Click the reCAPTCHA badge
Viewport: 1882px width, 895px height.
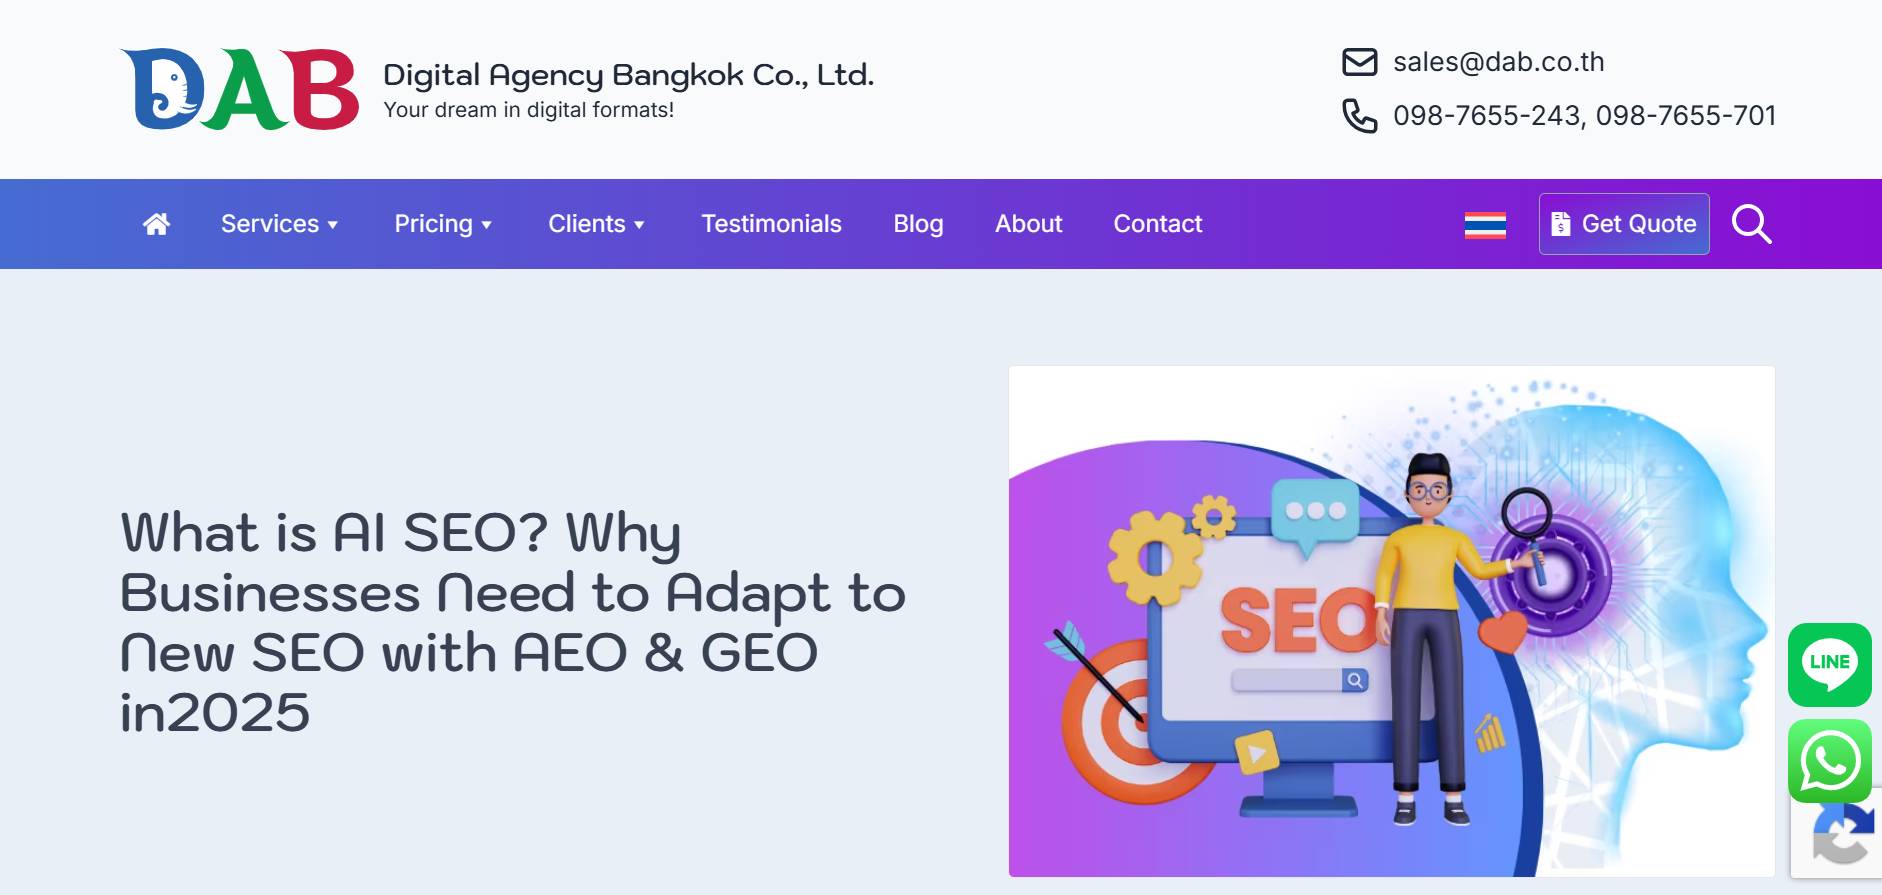coord(1838,834)
